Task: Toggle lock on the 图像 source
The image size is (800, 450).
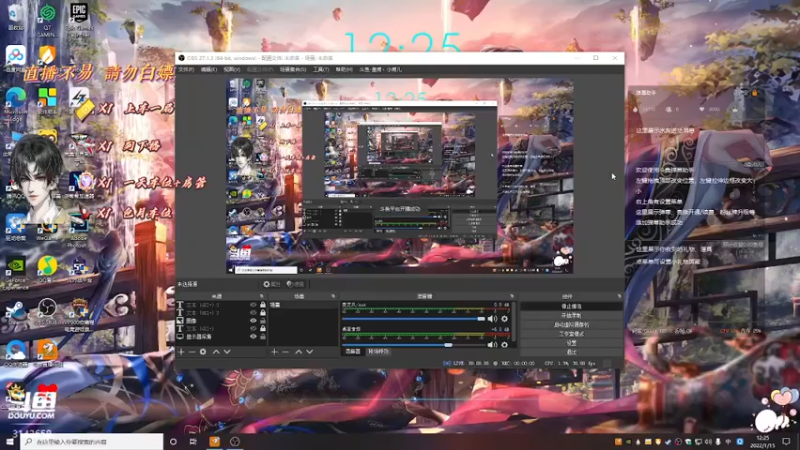Action: pos(263,320)
